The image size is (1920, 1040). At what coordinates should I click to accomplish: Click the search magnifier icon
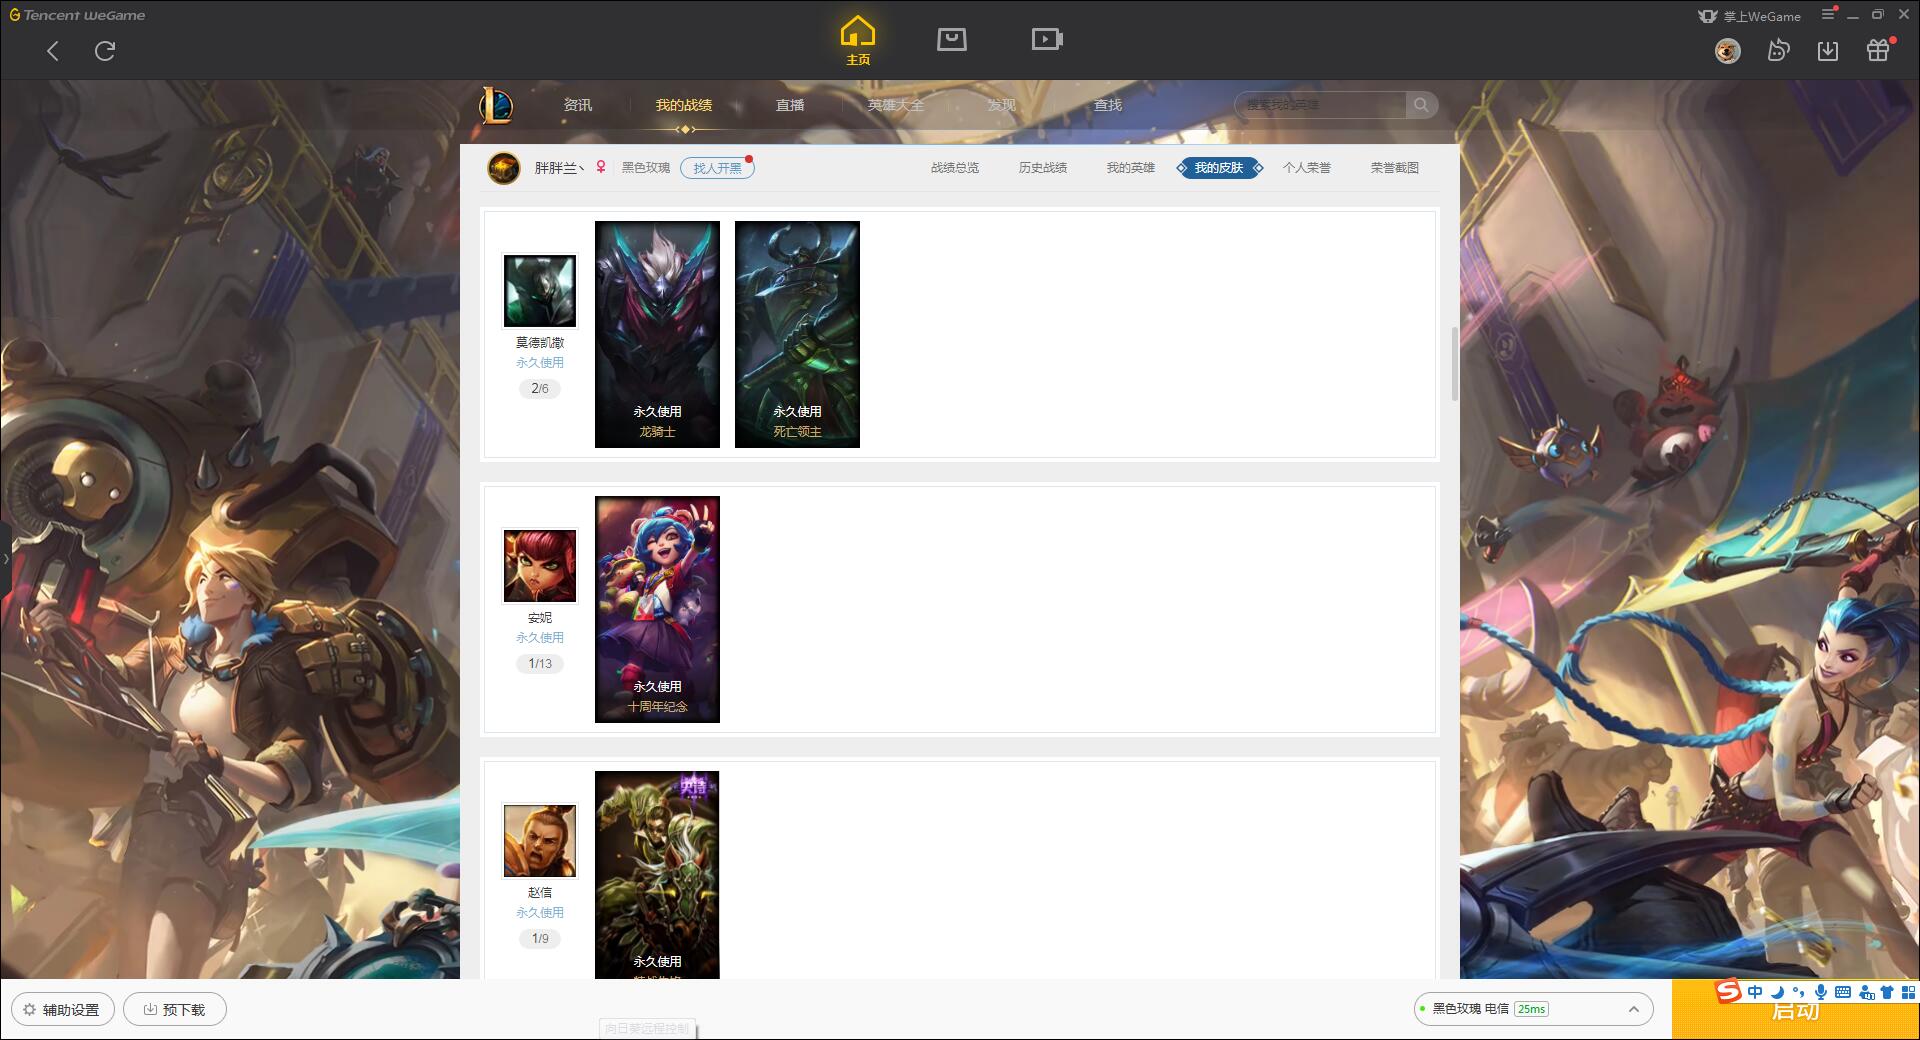[x=1421, y=105]
